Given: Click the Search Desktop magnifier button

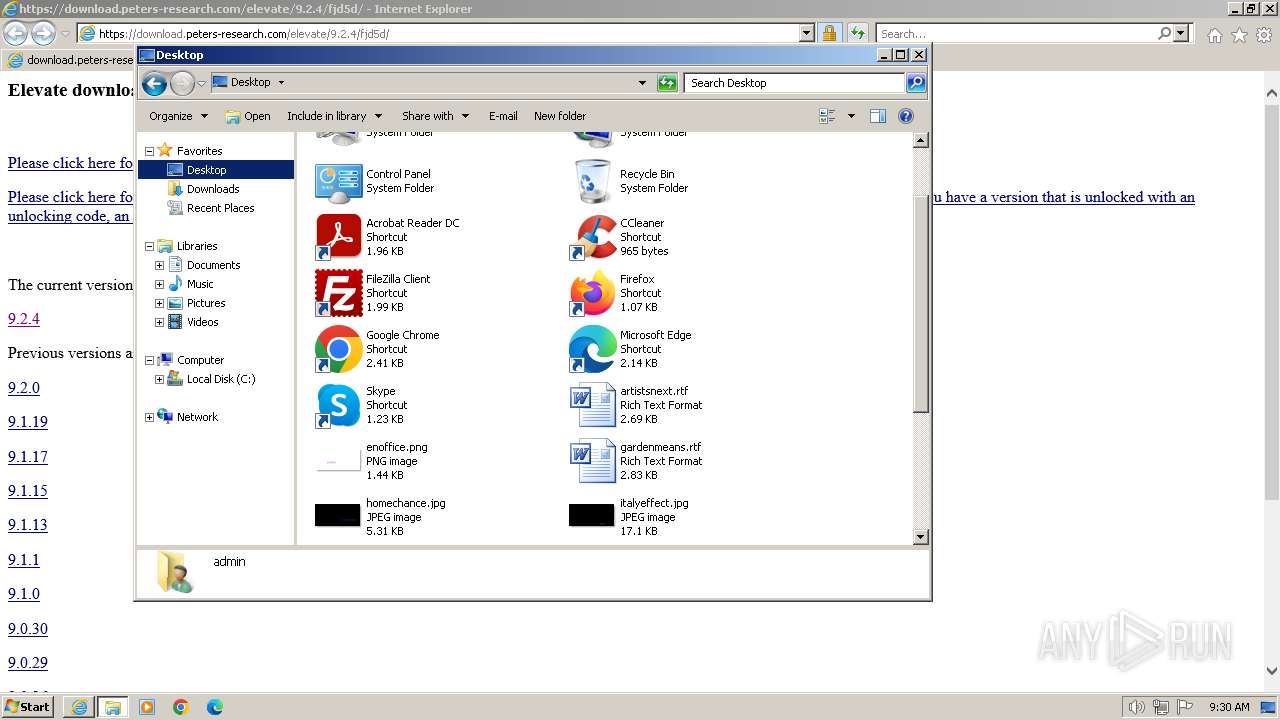Looking at the screenshot, I should click(x=915, y=83).
